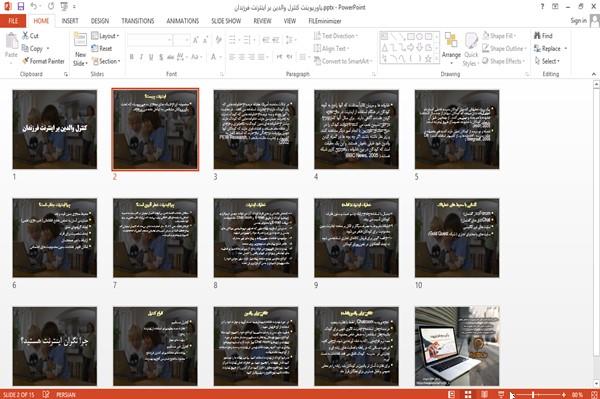The width and height of the screenshot is (600, 399).
Task: Select the Format Painter brush
Action: (x=26, y=61)
